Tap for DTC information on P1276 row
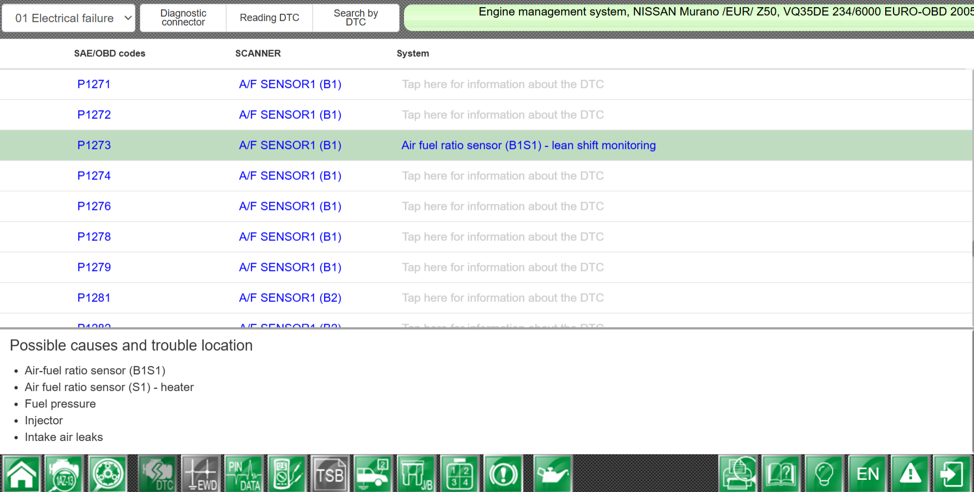Image resolution: width=974 pixels, height=492 pixels. (x=503, y=206)
